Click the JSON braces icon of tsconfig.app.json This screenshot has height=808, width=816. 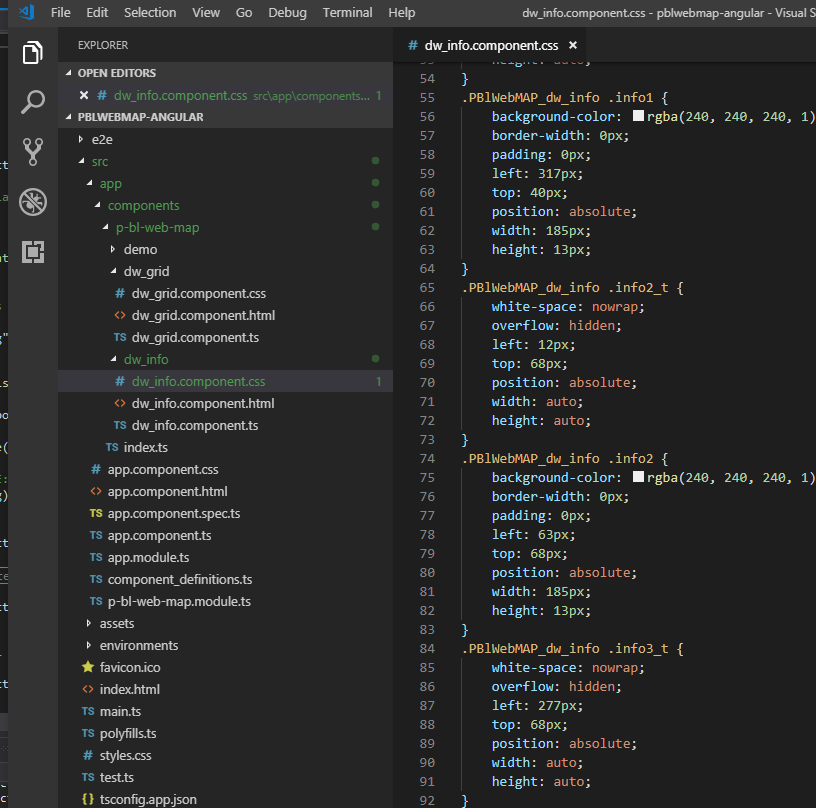88,799
